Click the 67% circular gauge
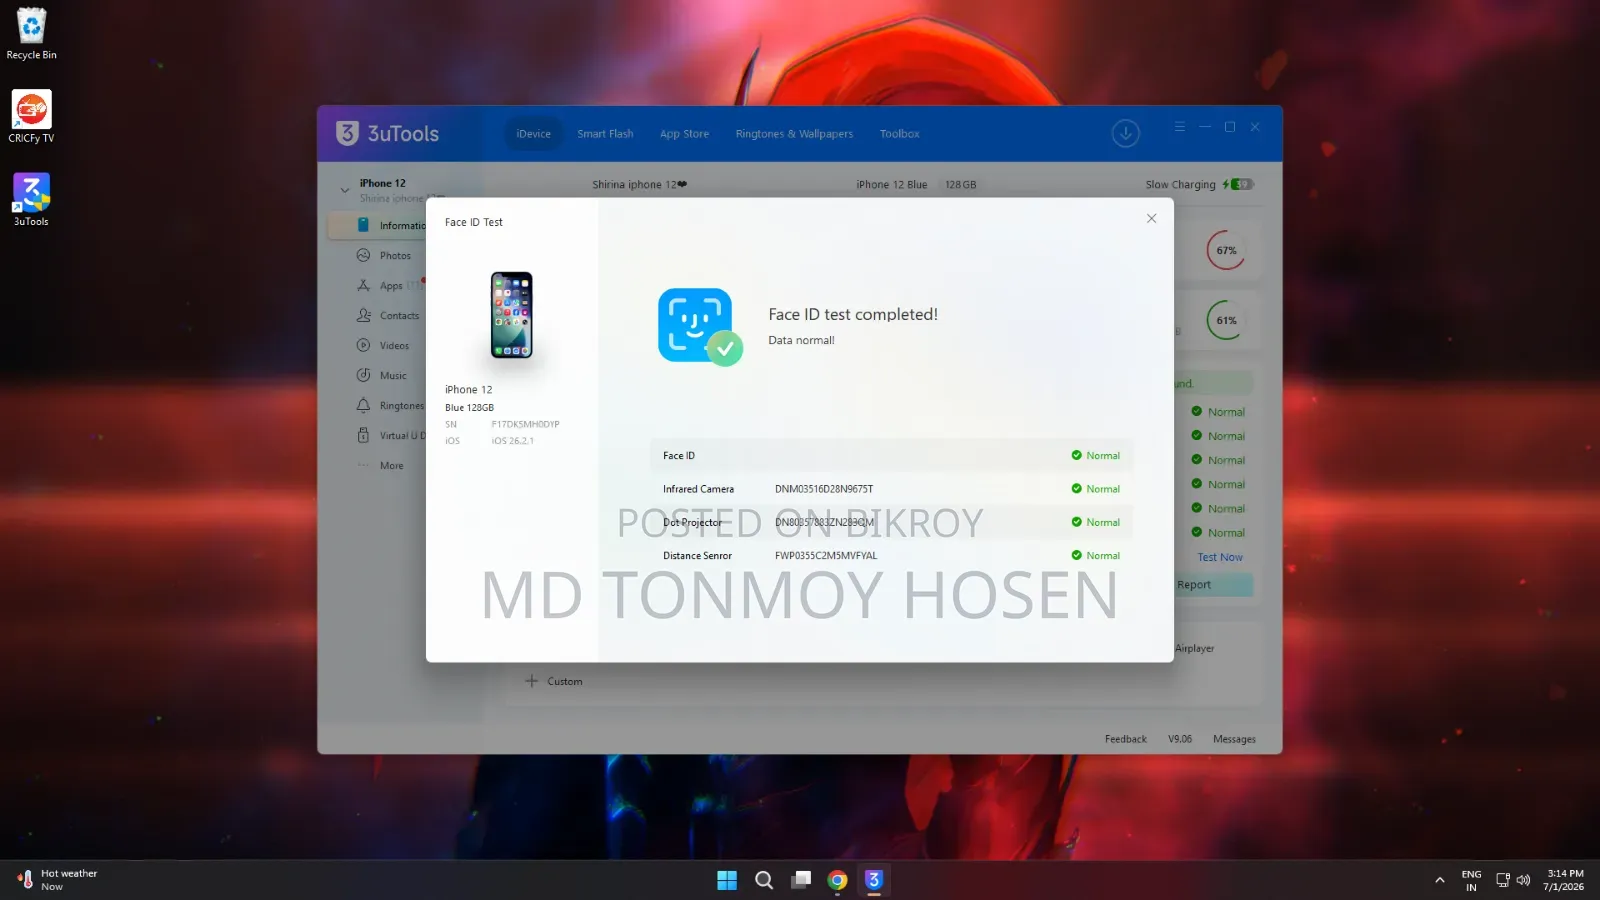The width and height of the screenshot is (1600, 900). (x=1226, y=250)
